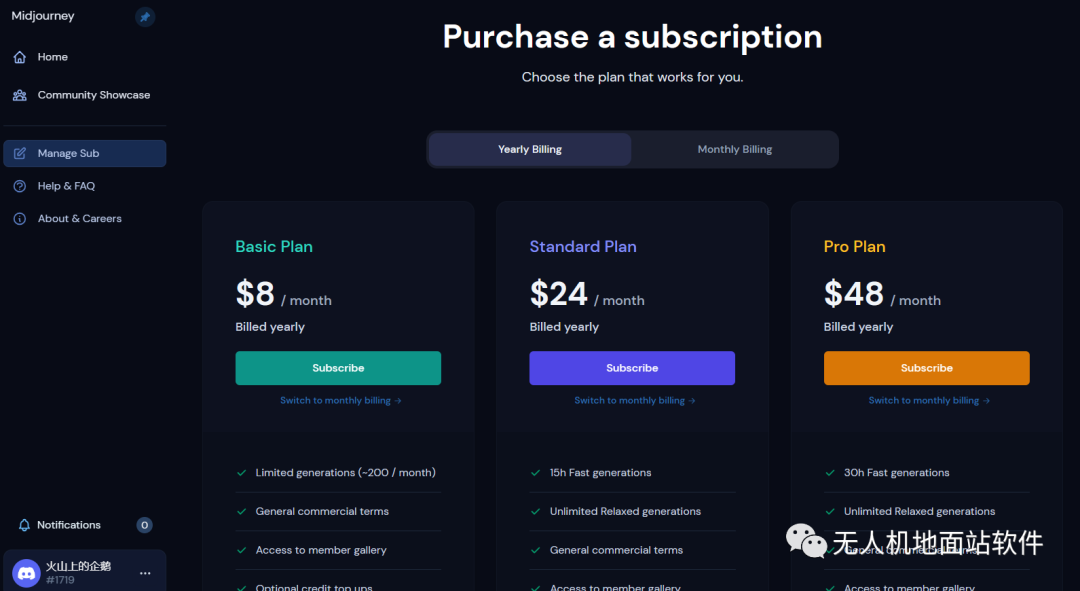
Task: Open the user account options ellipsis
Action: [145, 573]
